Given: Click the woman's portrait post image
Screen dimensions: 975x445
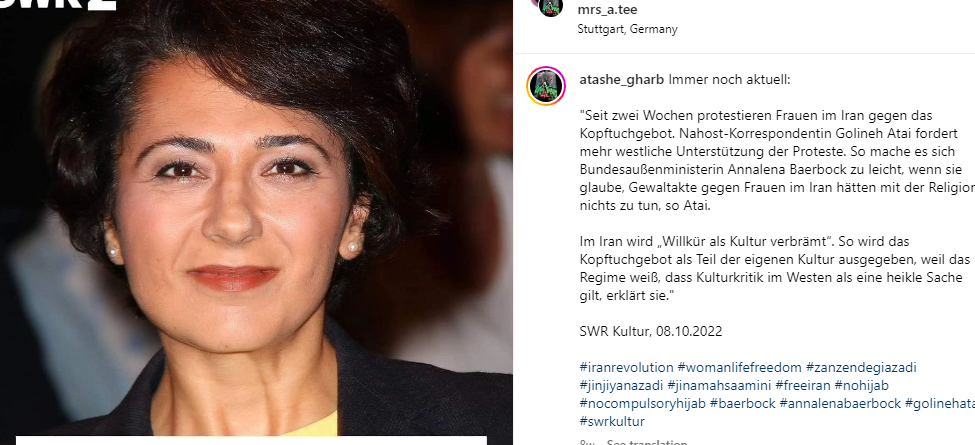Looking at the screenshot, I should [256, 222].
